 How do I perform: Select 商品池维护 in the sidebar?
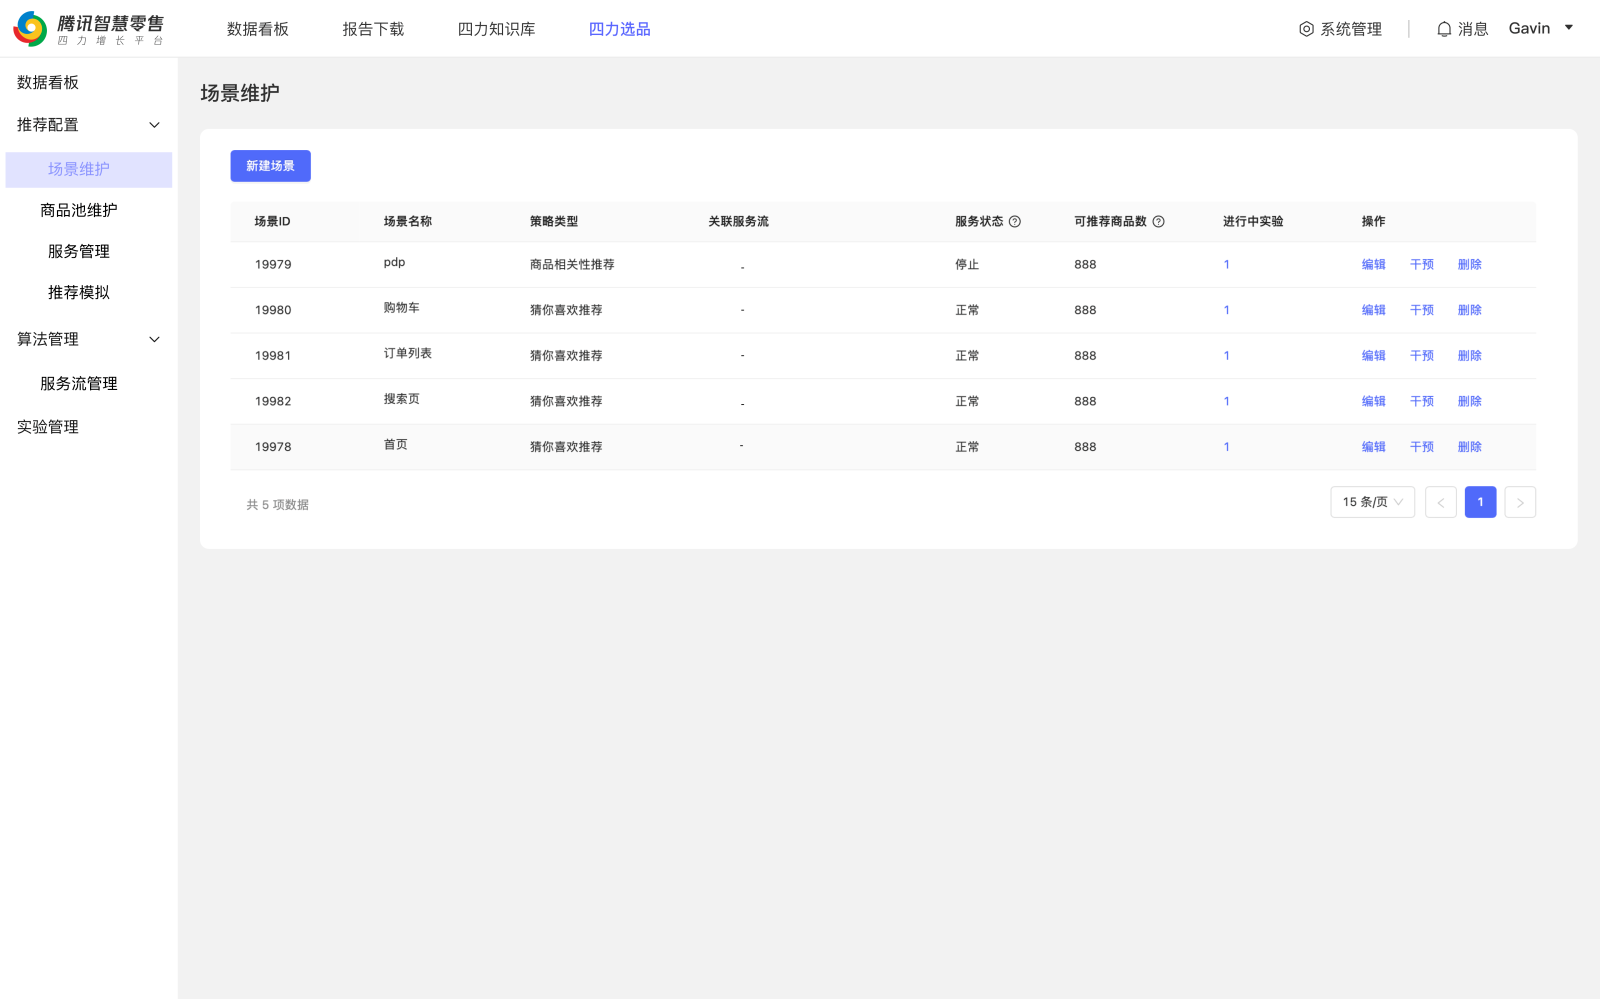[79, 210]
